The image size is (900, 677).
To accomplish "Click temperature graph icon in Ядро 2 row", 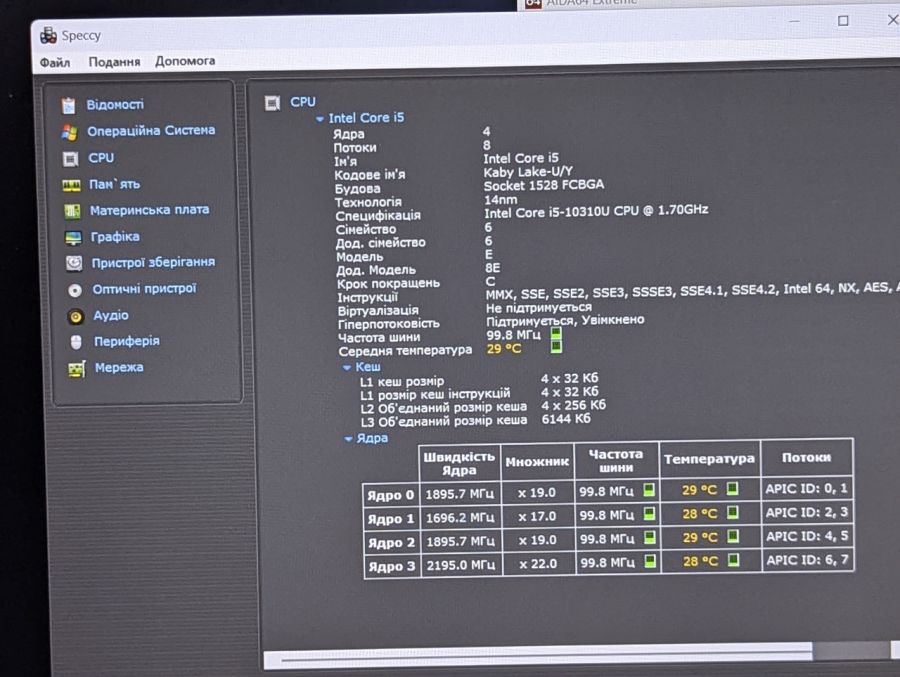I will [x=733, y=536].
